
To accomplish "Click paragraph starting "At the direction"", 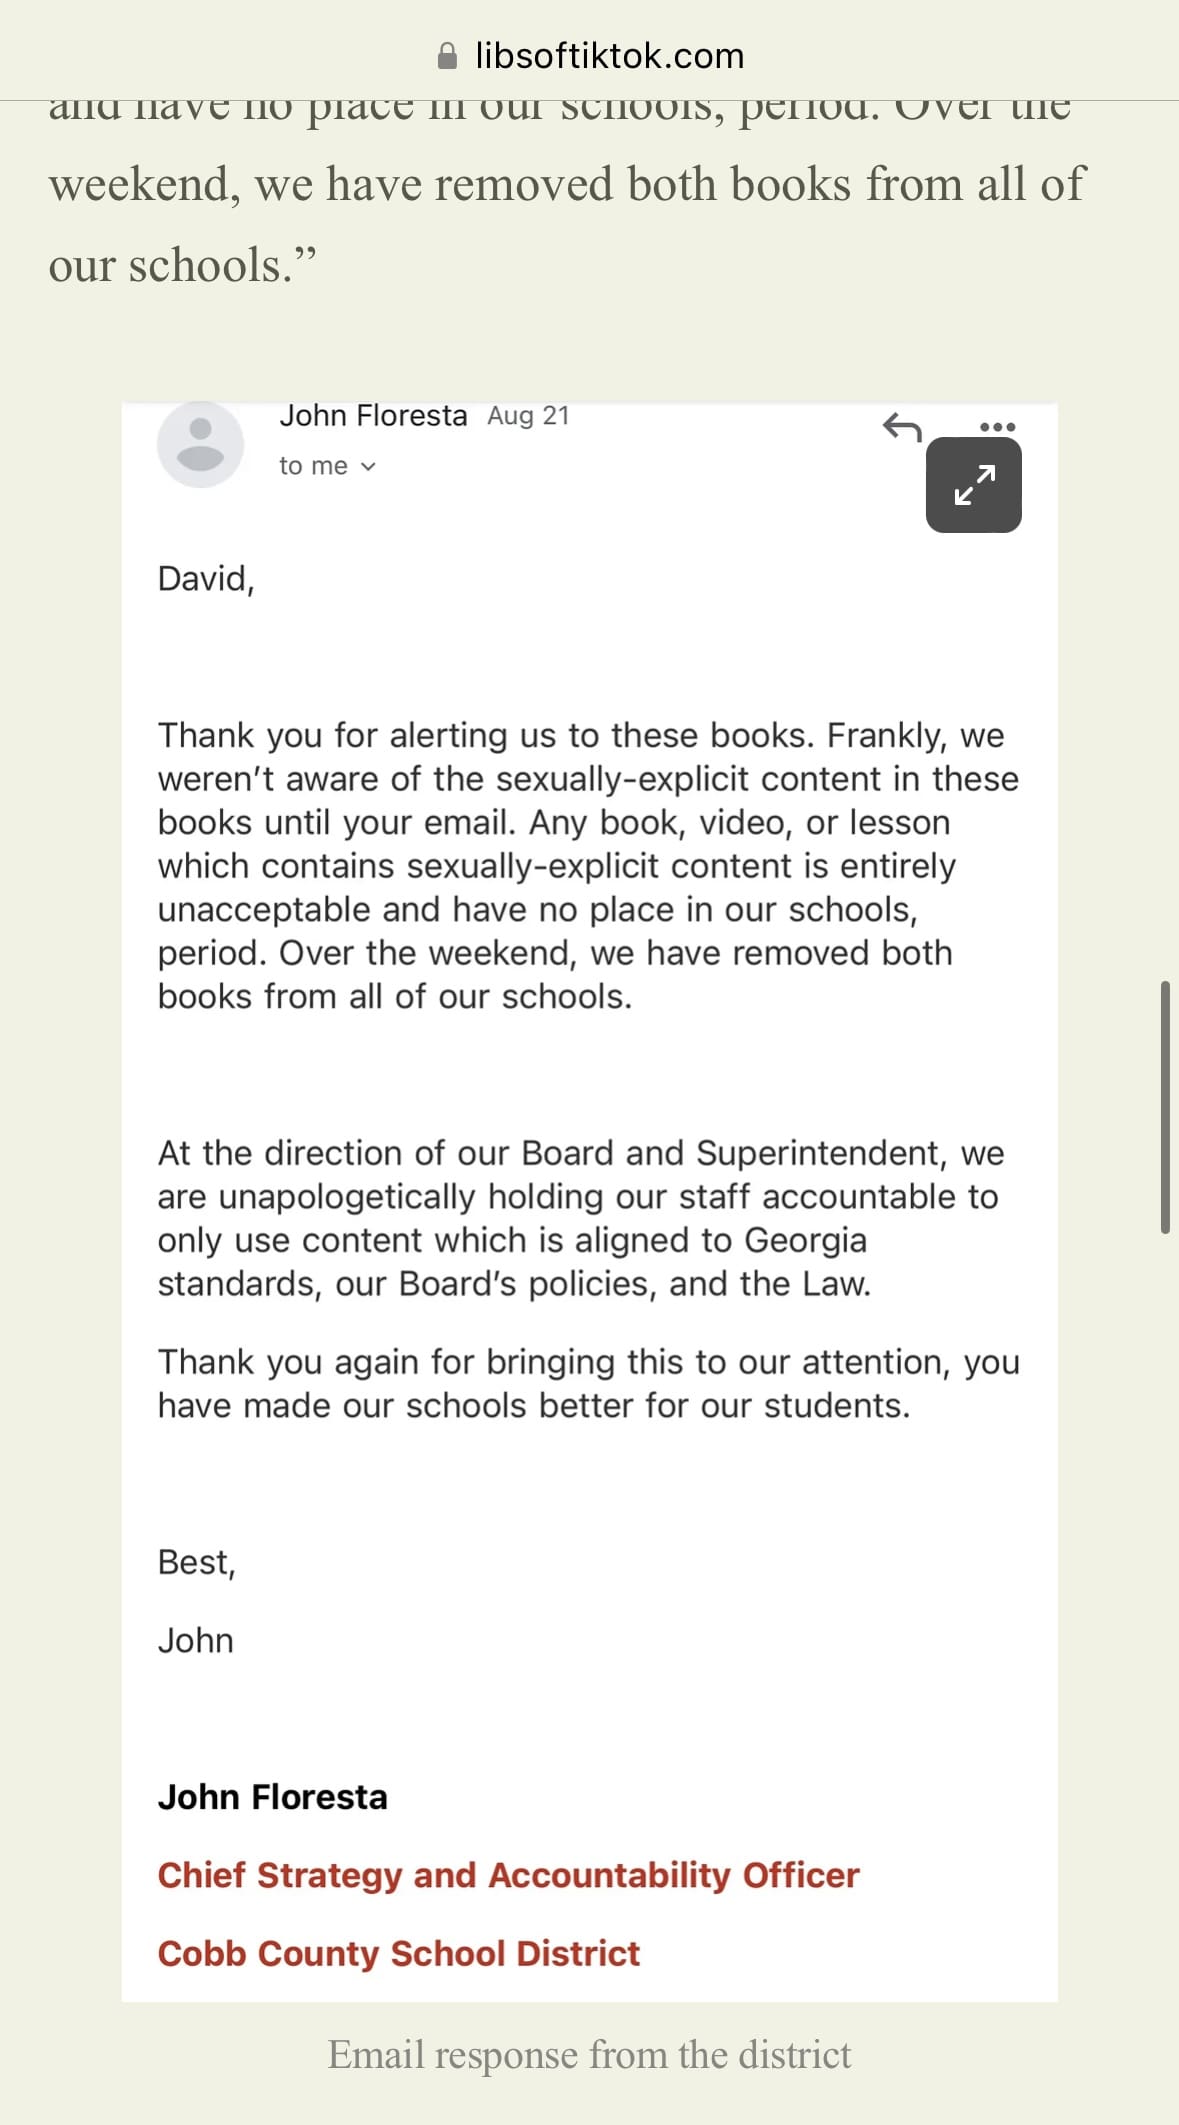I will pyautogui.click(x=580, y=1218).
